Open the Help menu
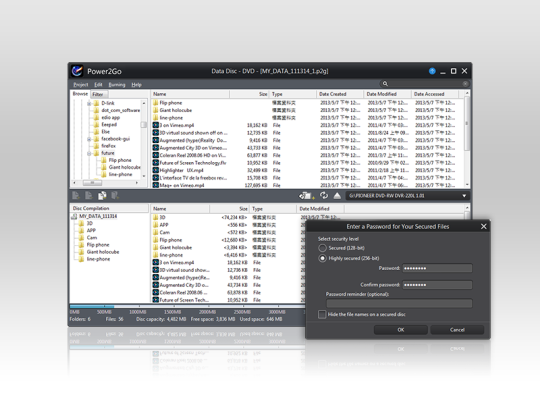 [136, 85]
